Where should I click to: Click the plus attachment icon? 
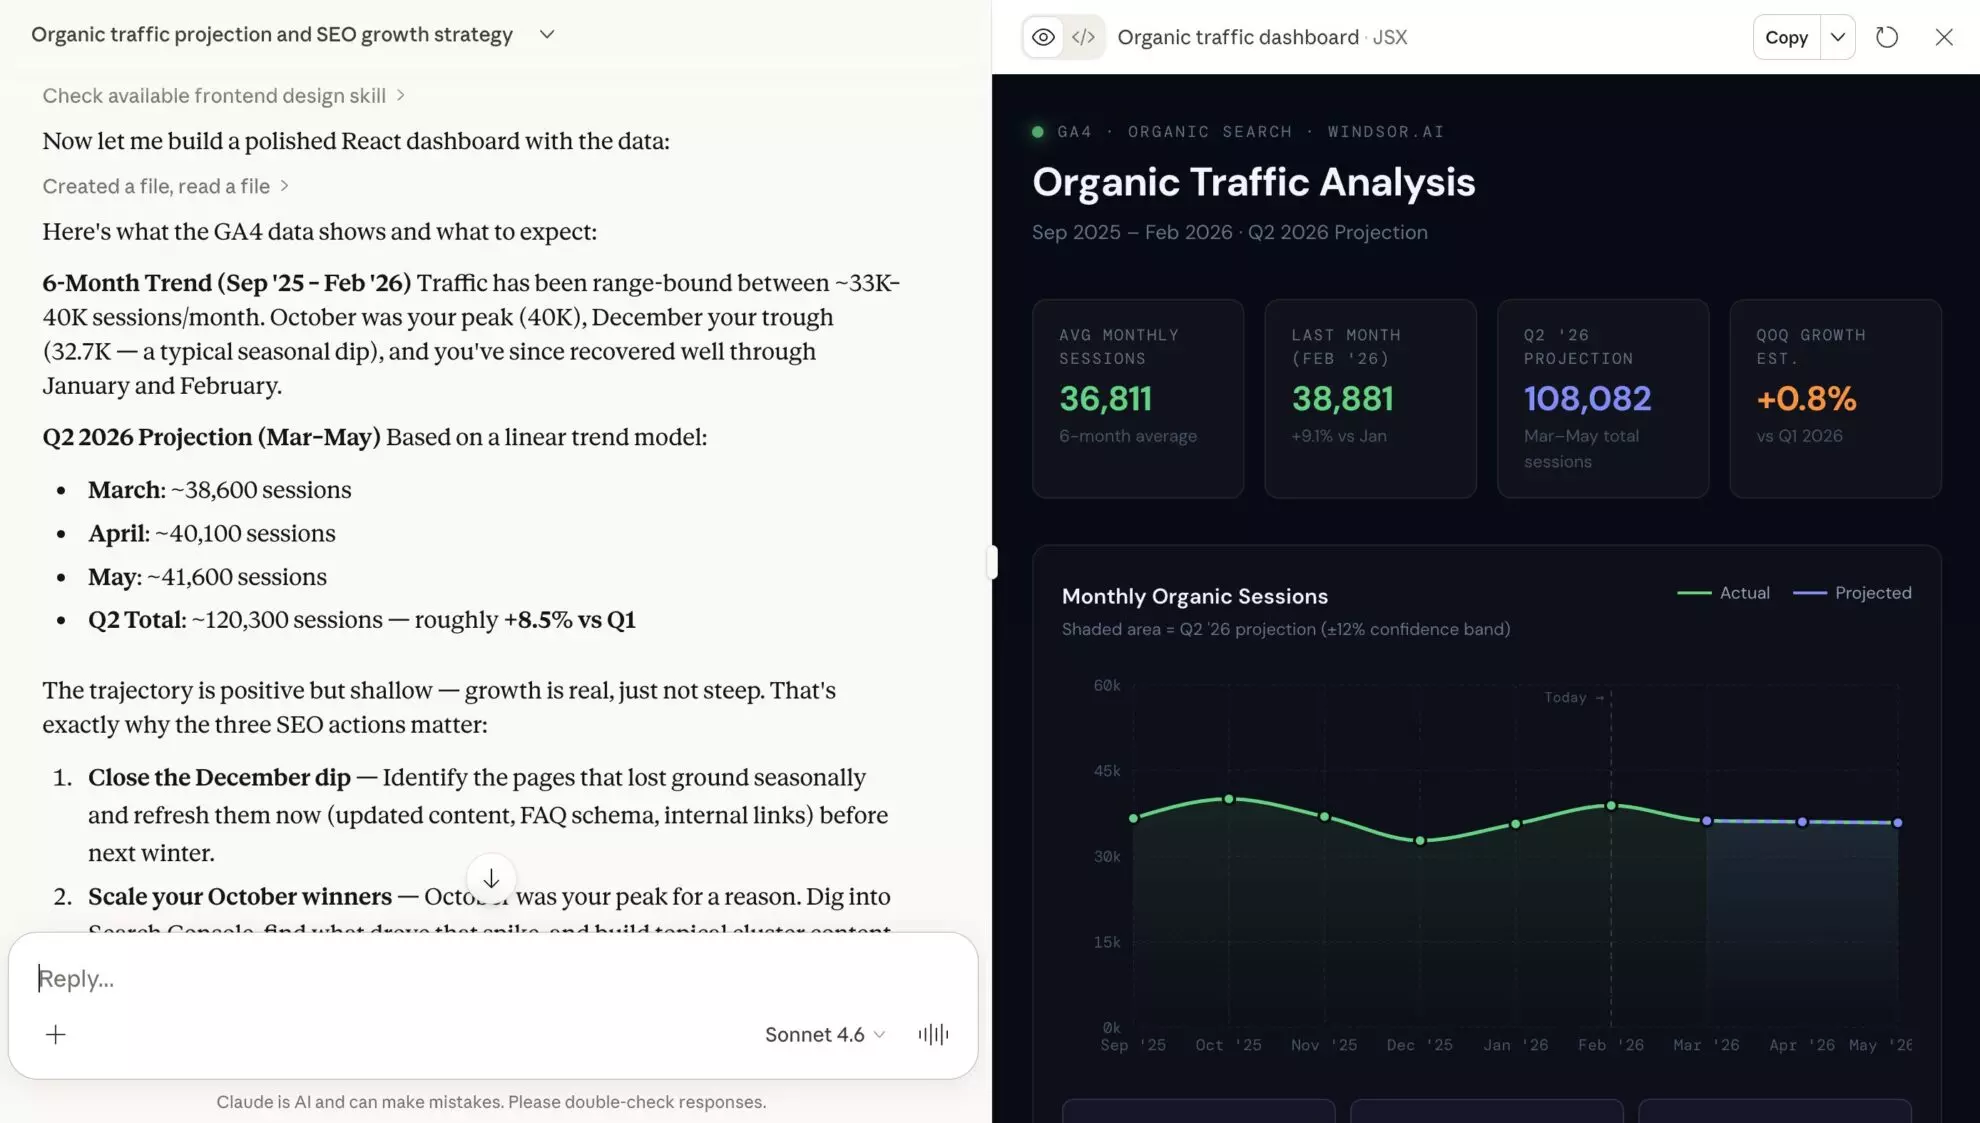[x=56, y=1034]
